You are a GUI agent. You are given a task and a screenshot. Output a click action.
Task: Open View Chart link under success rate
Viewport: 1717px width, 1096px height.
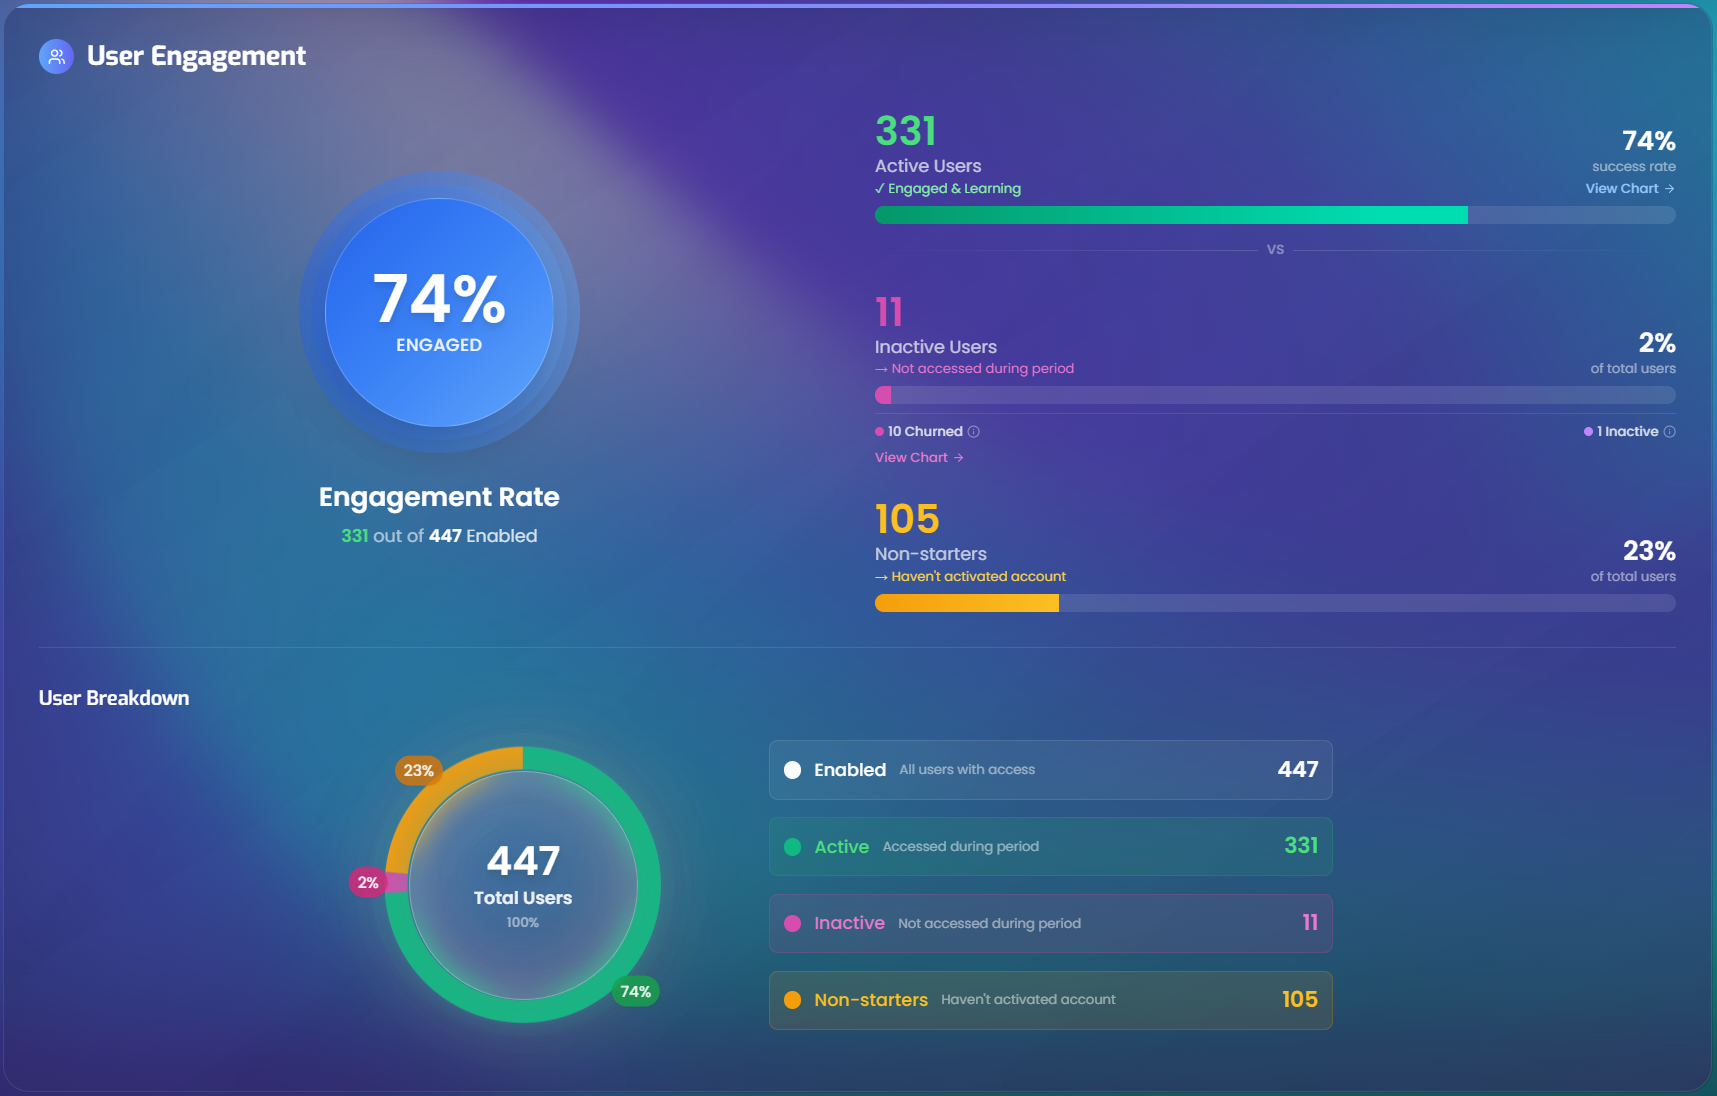tap(1630, 188)
